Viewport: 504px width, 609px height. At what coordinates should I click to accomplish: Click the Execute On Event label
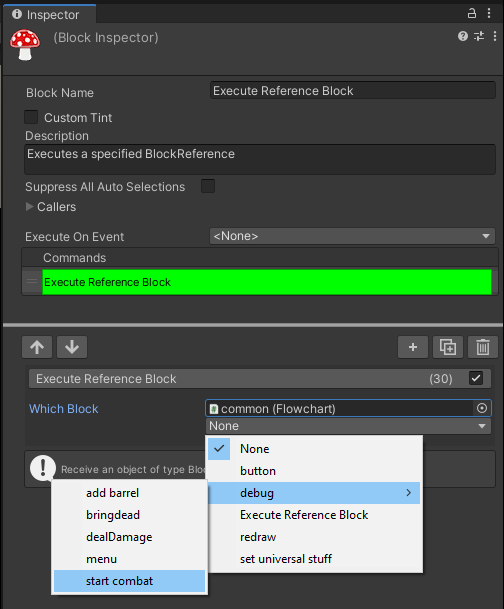coord(75,237)
